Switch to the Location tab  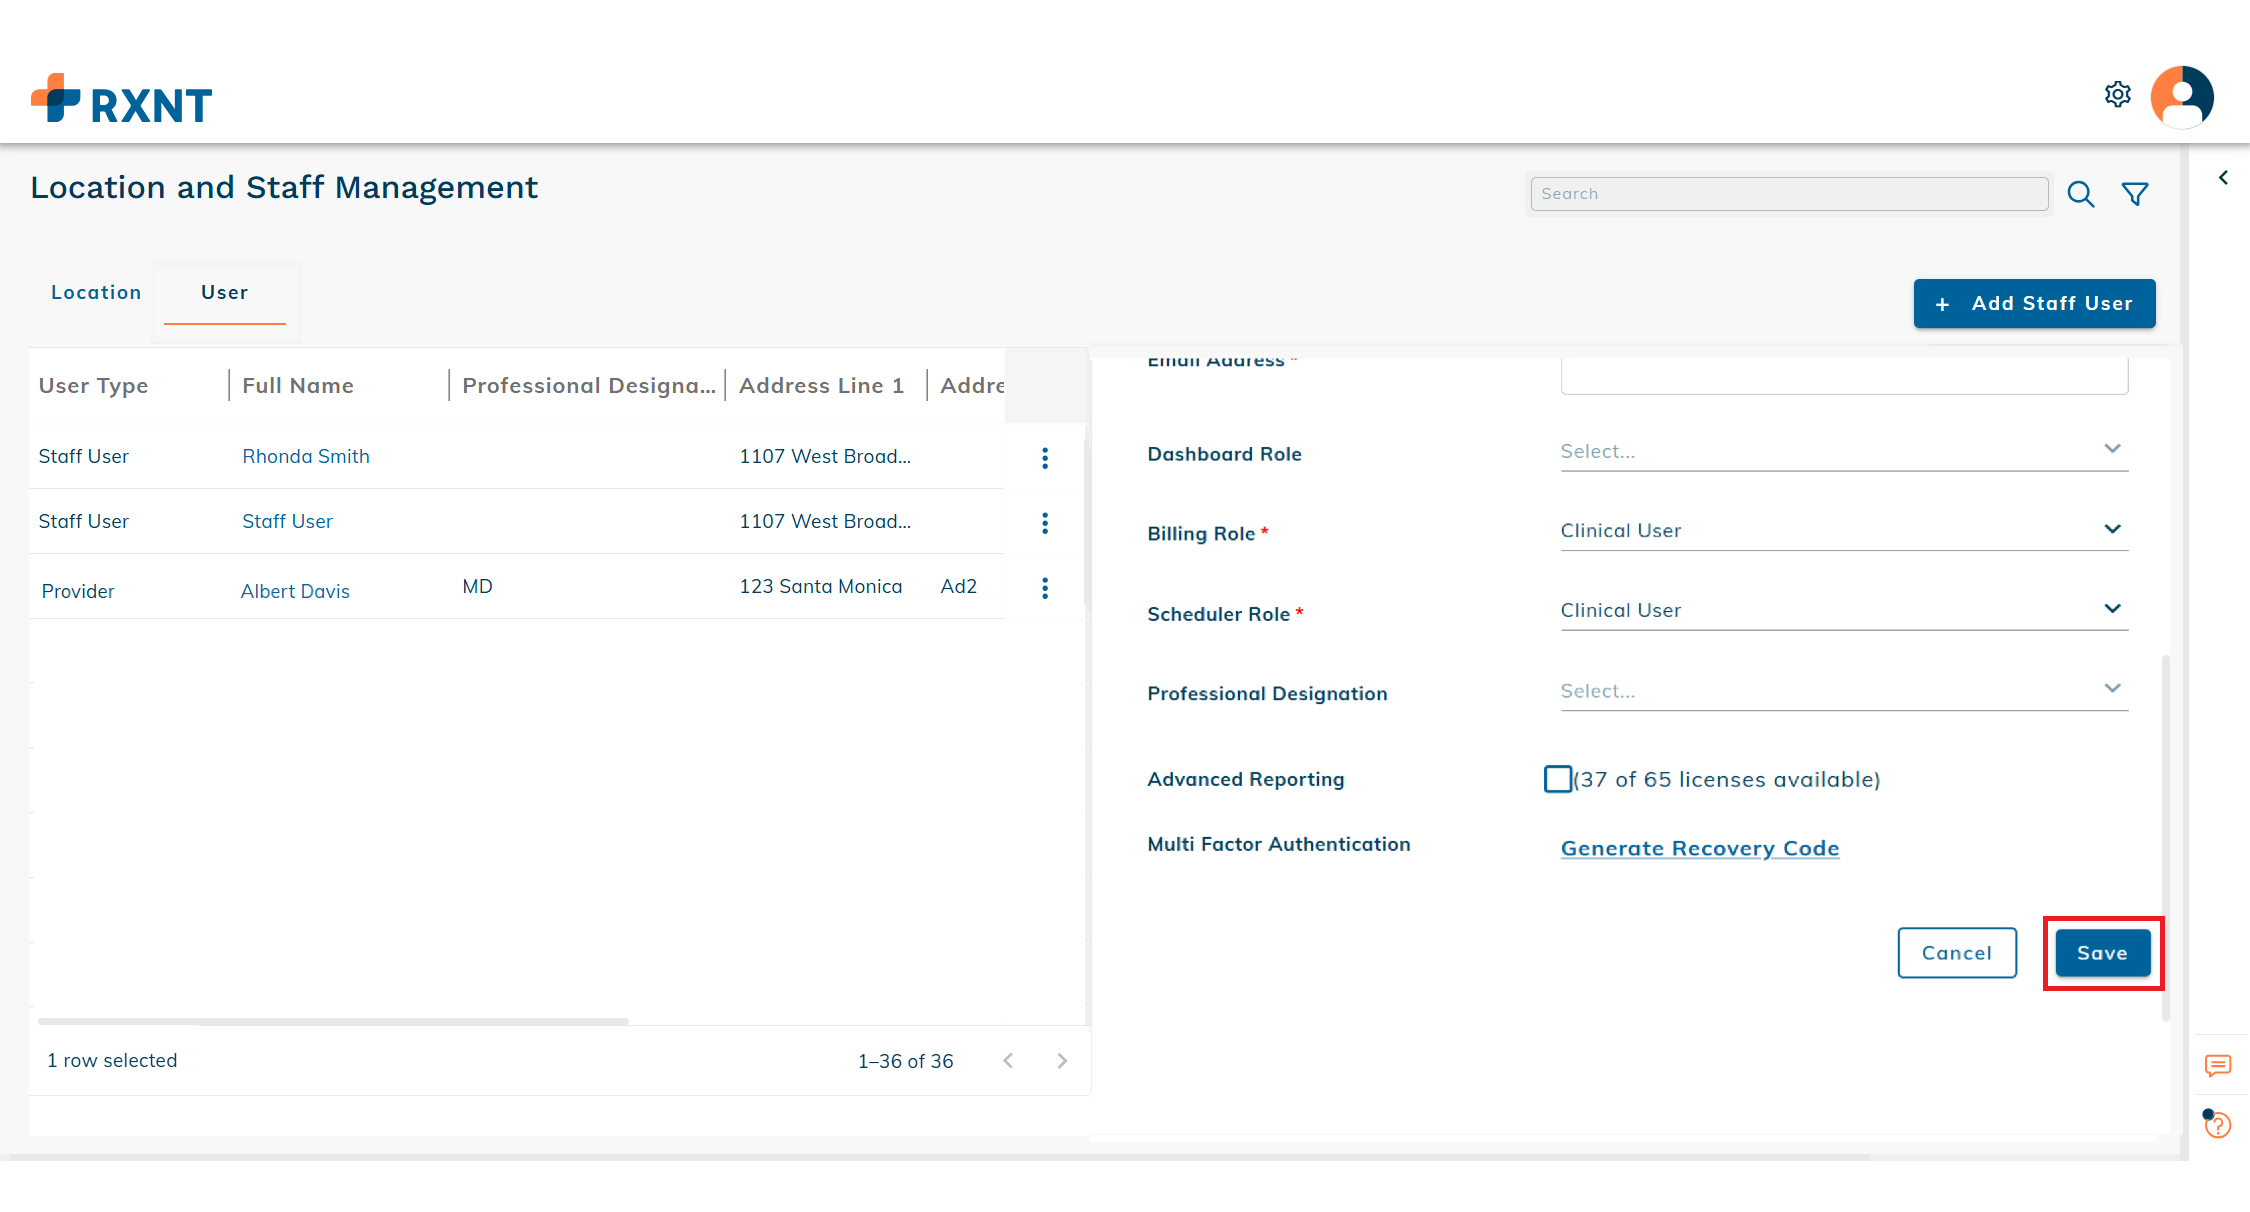[96, 293]
